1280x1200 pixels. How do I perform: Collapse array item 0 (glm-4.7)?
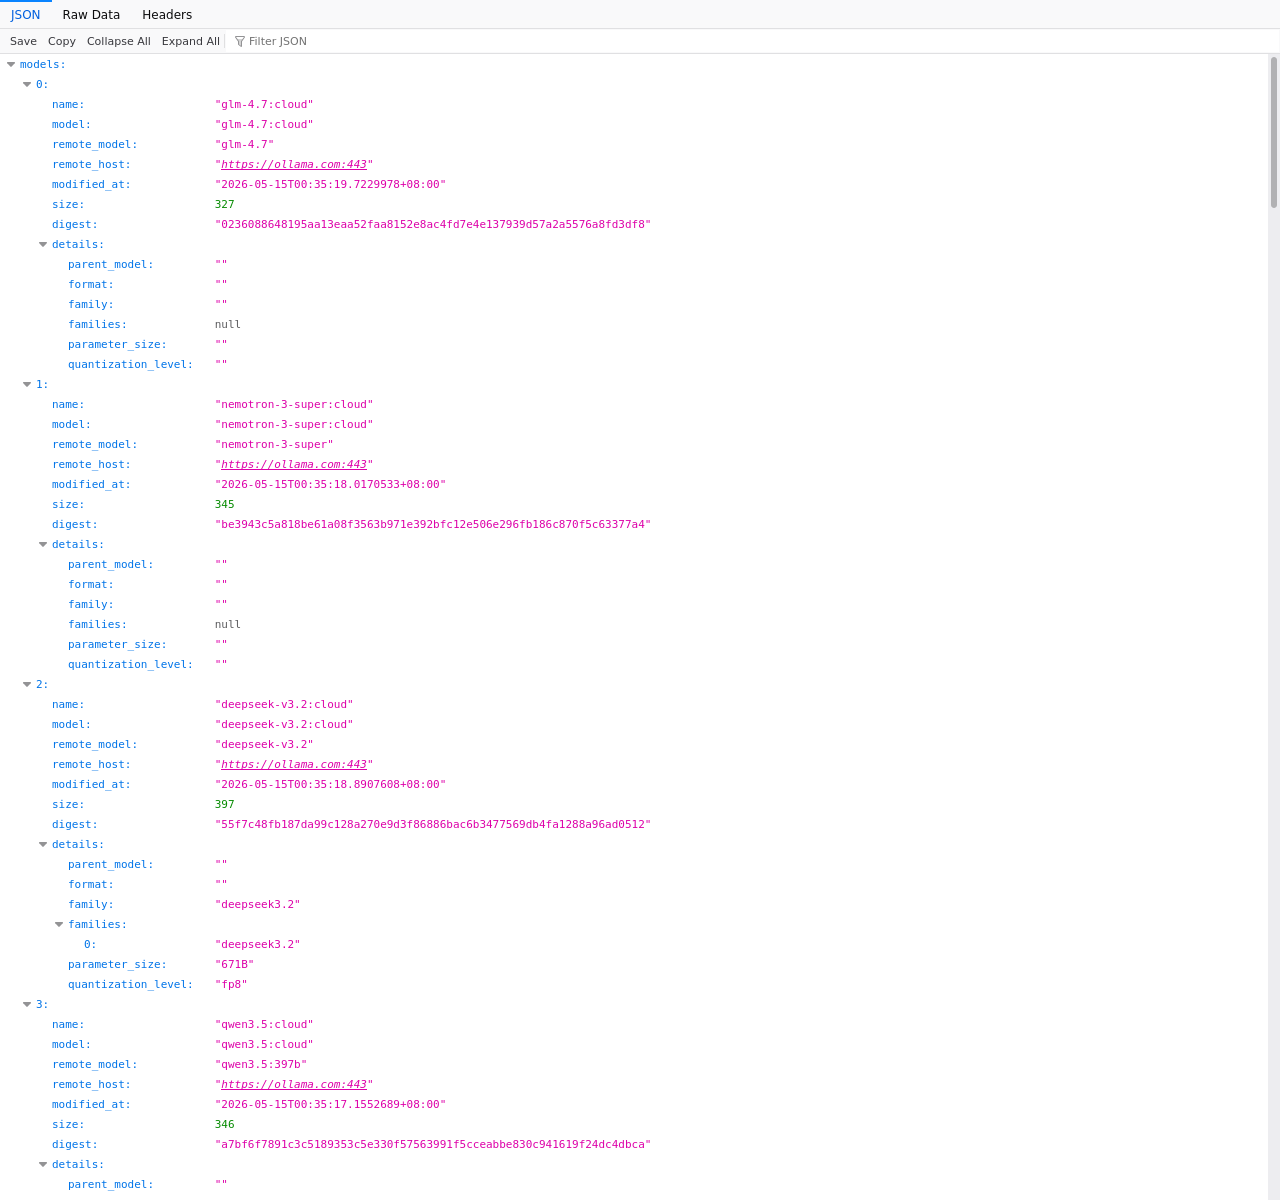click(27, 84)
